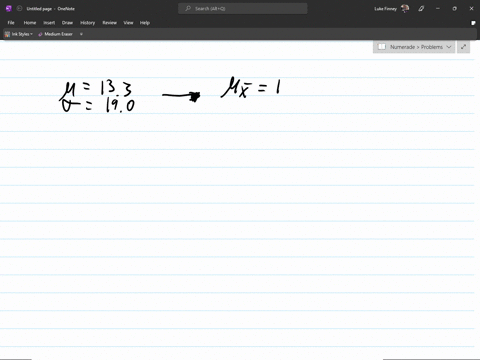Close the OneNote window
Viewport: 480px width, 360px height.
[471, 9]
